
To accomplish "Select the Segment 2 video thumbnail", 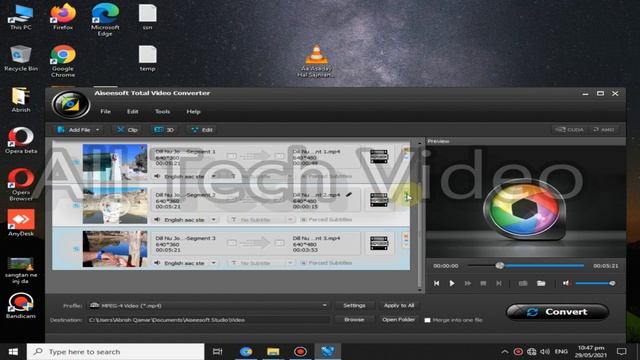I will tap(115, 205).
